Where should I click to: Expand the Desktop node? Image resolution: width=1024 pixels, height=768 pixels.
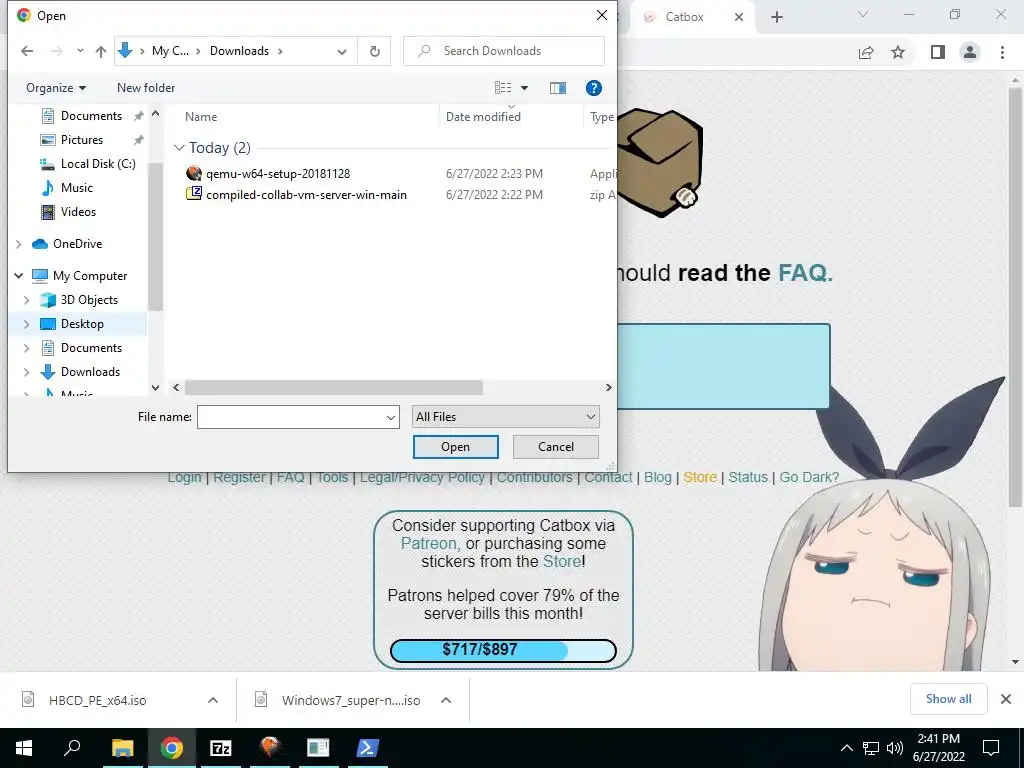pyautogui.click(x=27, y=324)
